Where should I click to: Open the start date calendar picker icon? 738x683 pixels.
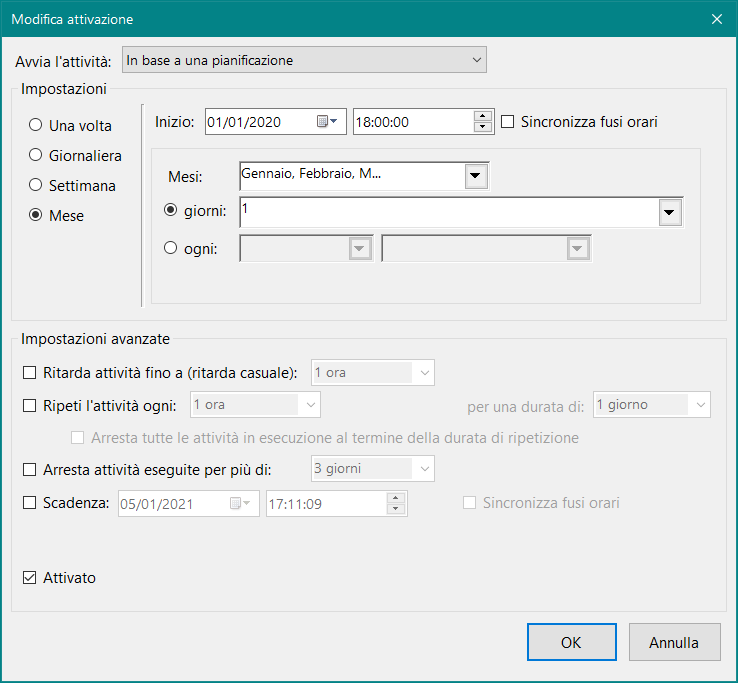tap(327, 121)
